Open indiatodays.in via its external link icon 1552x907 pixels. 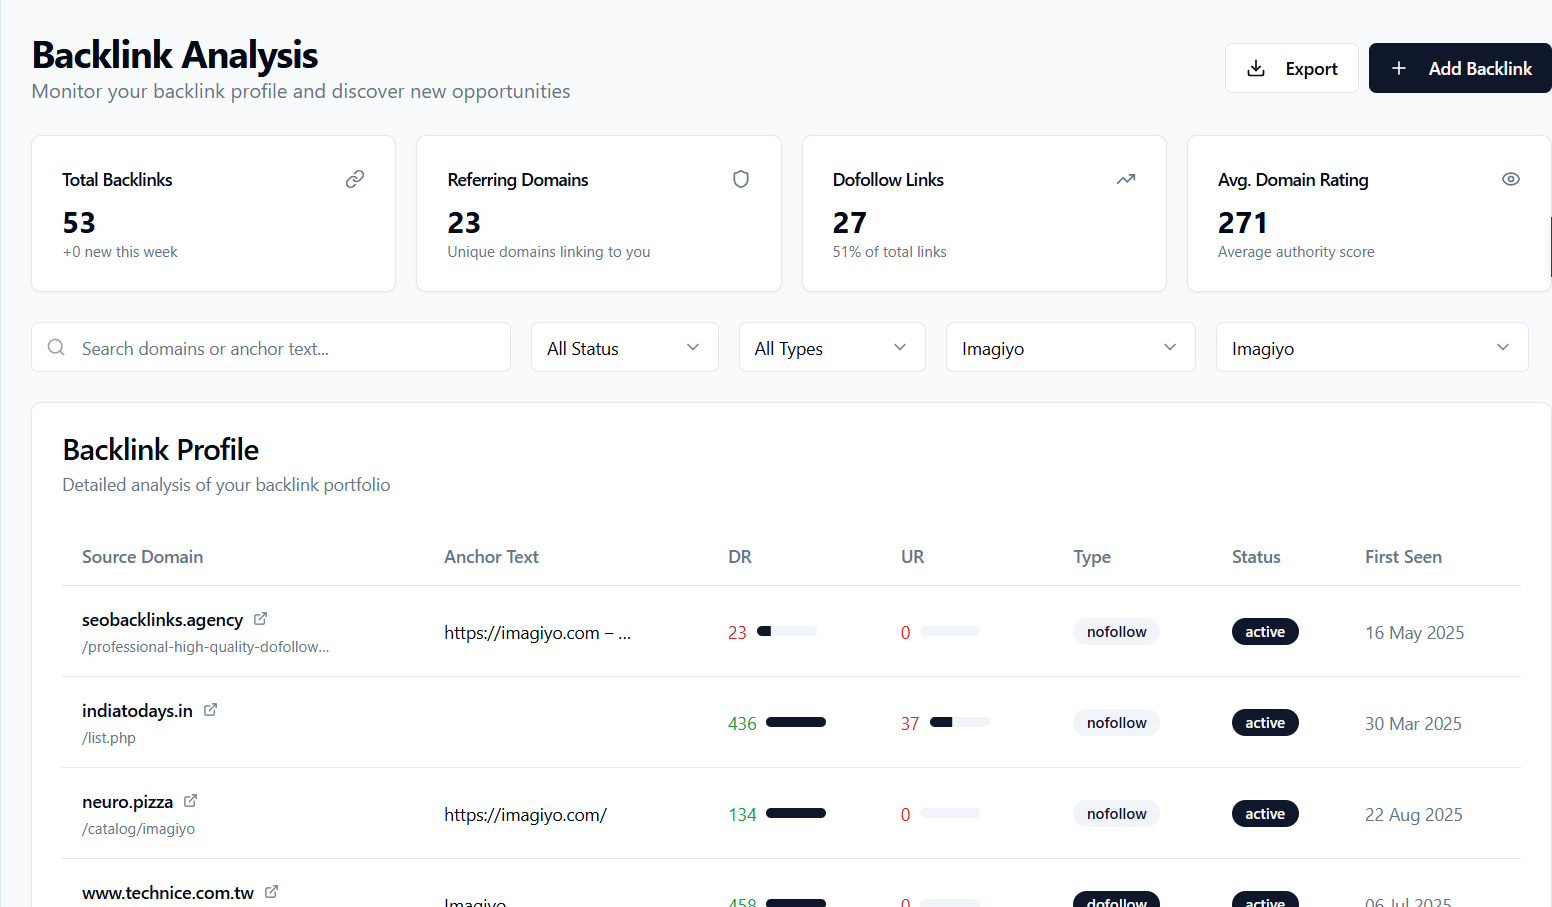pyautogui.click(x=211, y=709)
